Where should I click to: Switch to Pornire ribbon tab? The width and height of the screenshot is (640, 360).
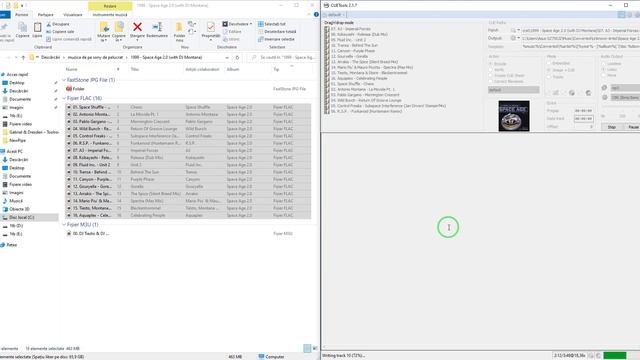point(22,15)
